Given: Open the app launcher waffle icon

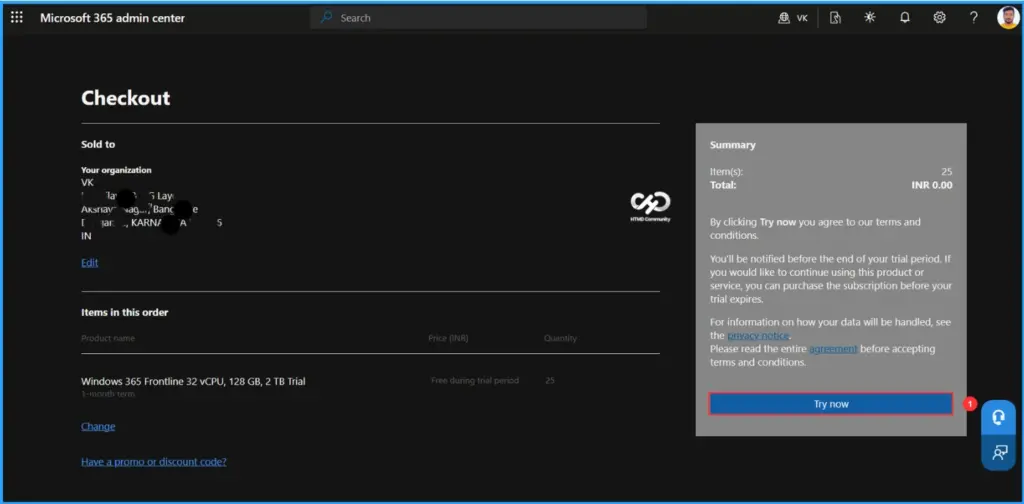Looking at the screenshot, I should click(17, 18).
